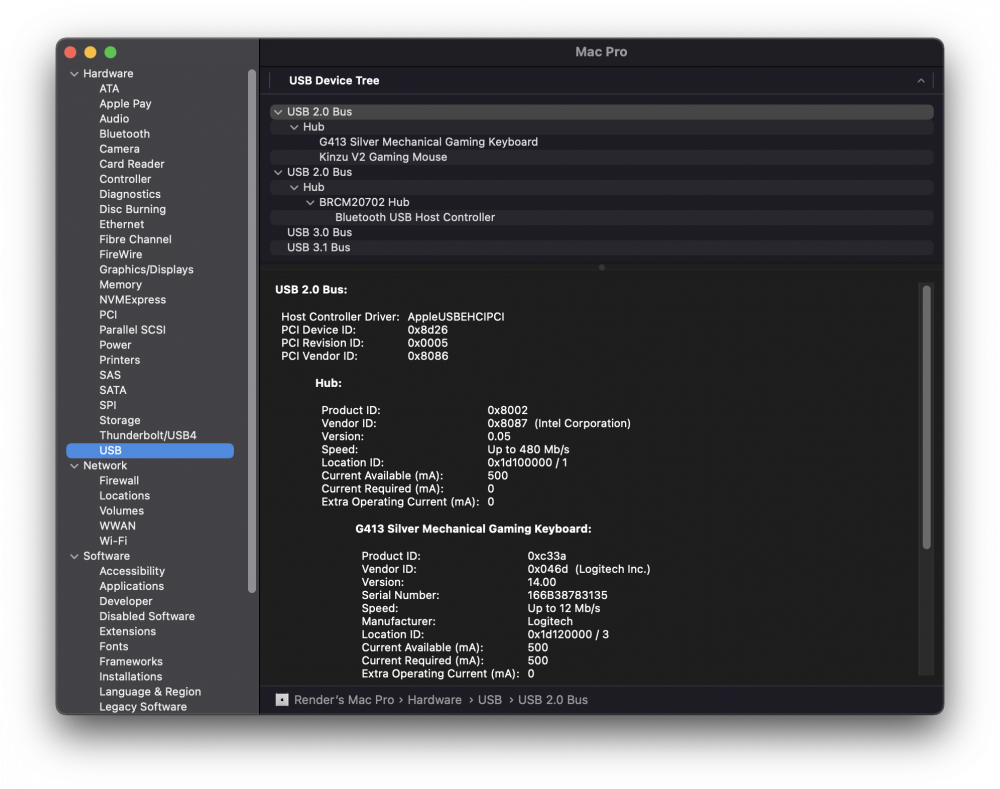This screenshot has width=1000, height=789.
Task: Select Accessibility under Software
Action: tap(131, 571)
